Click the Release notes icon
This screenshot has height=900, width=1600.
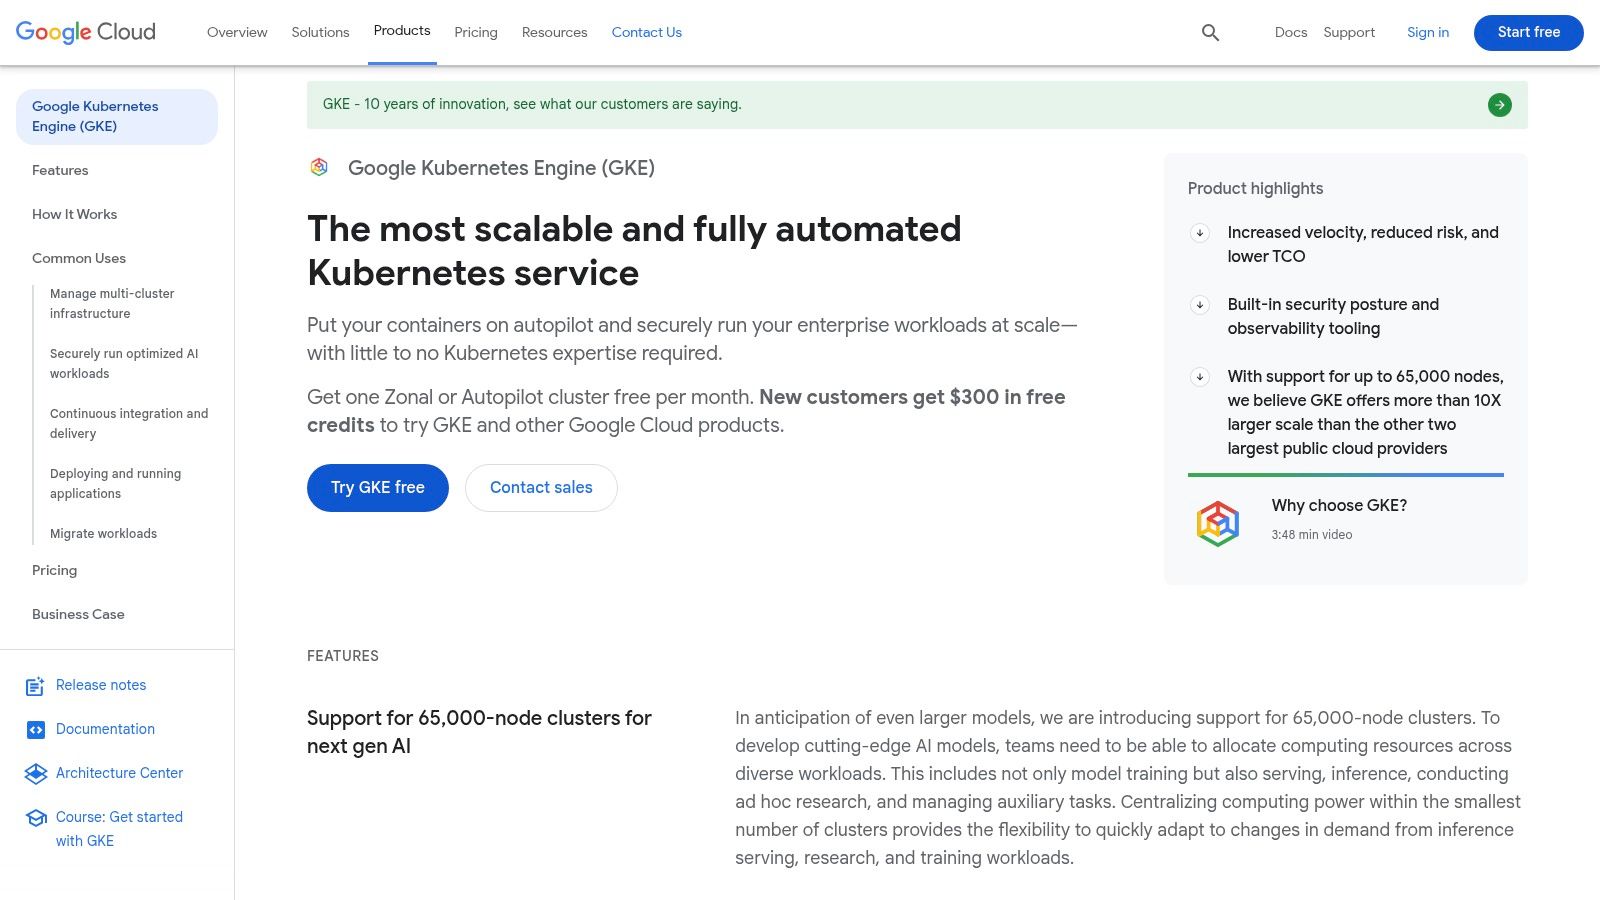click(35, 686)
